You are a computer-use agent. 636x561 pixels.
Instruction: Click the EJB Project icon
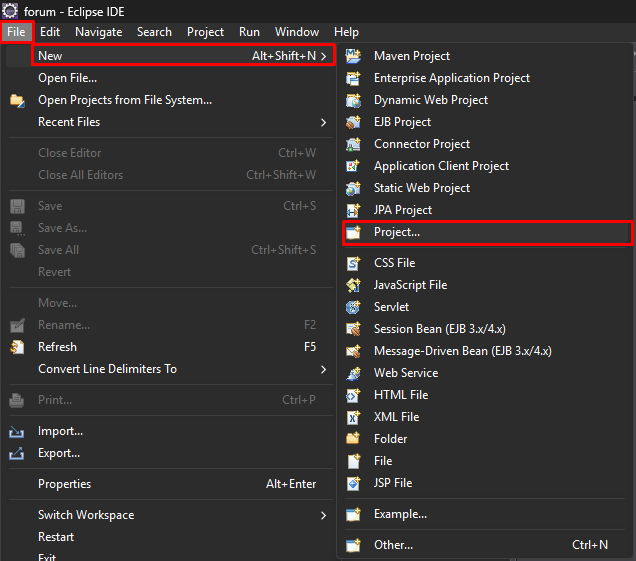coord(353,122)
